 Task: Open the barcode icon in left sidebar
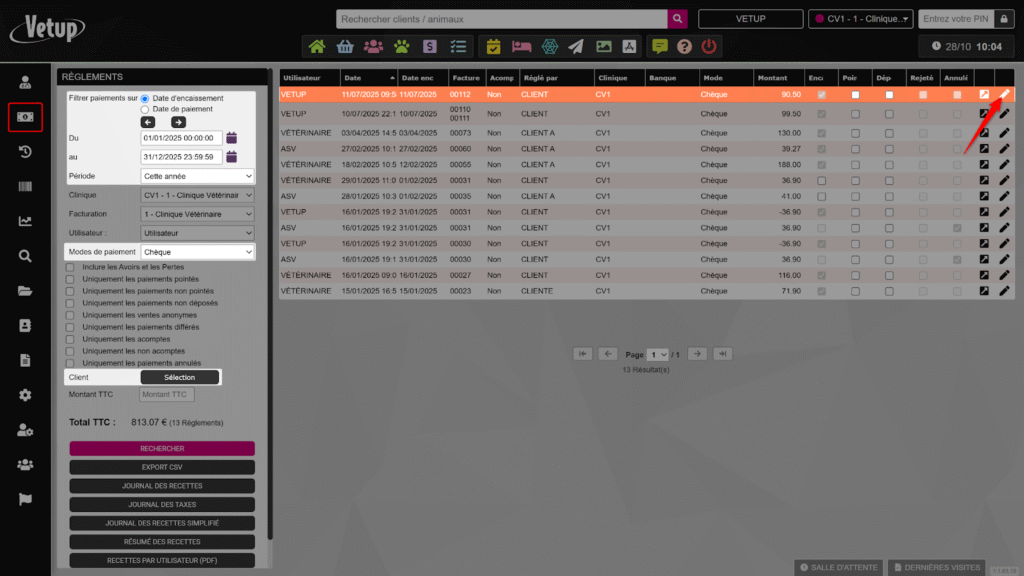25,186
